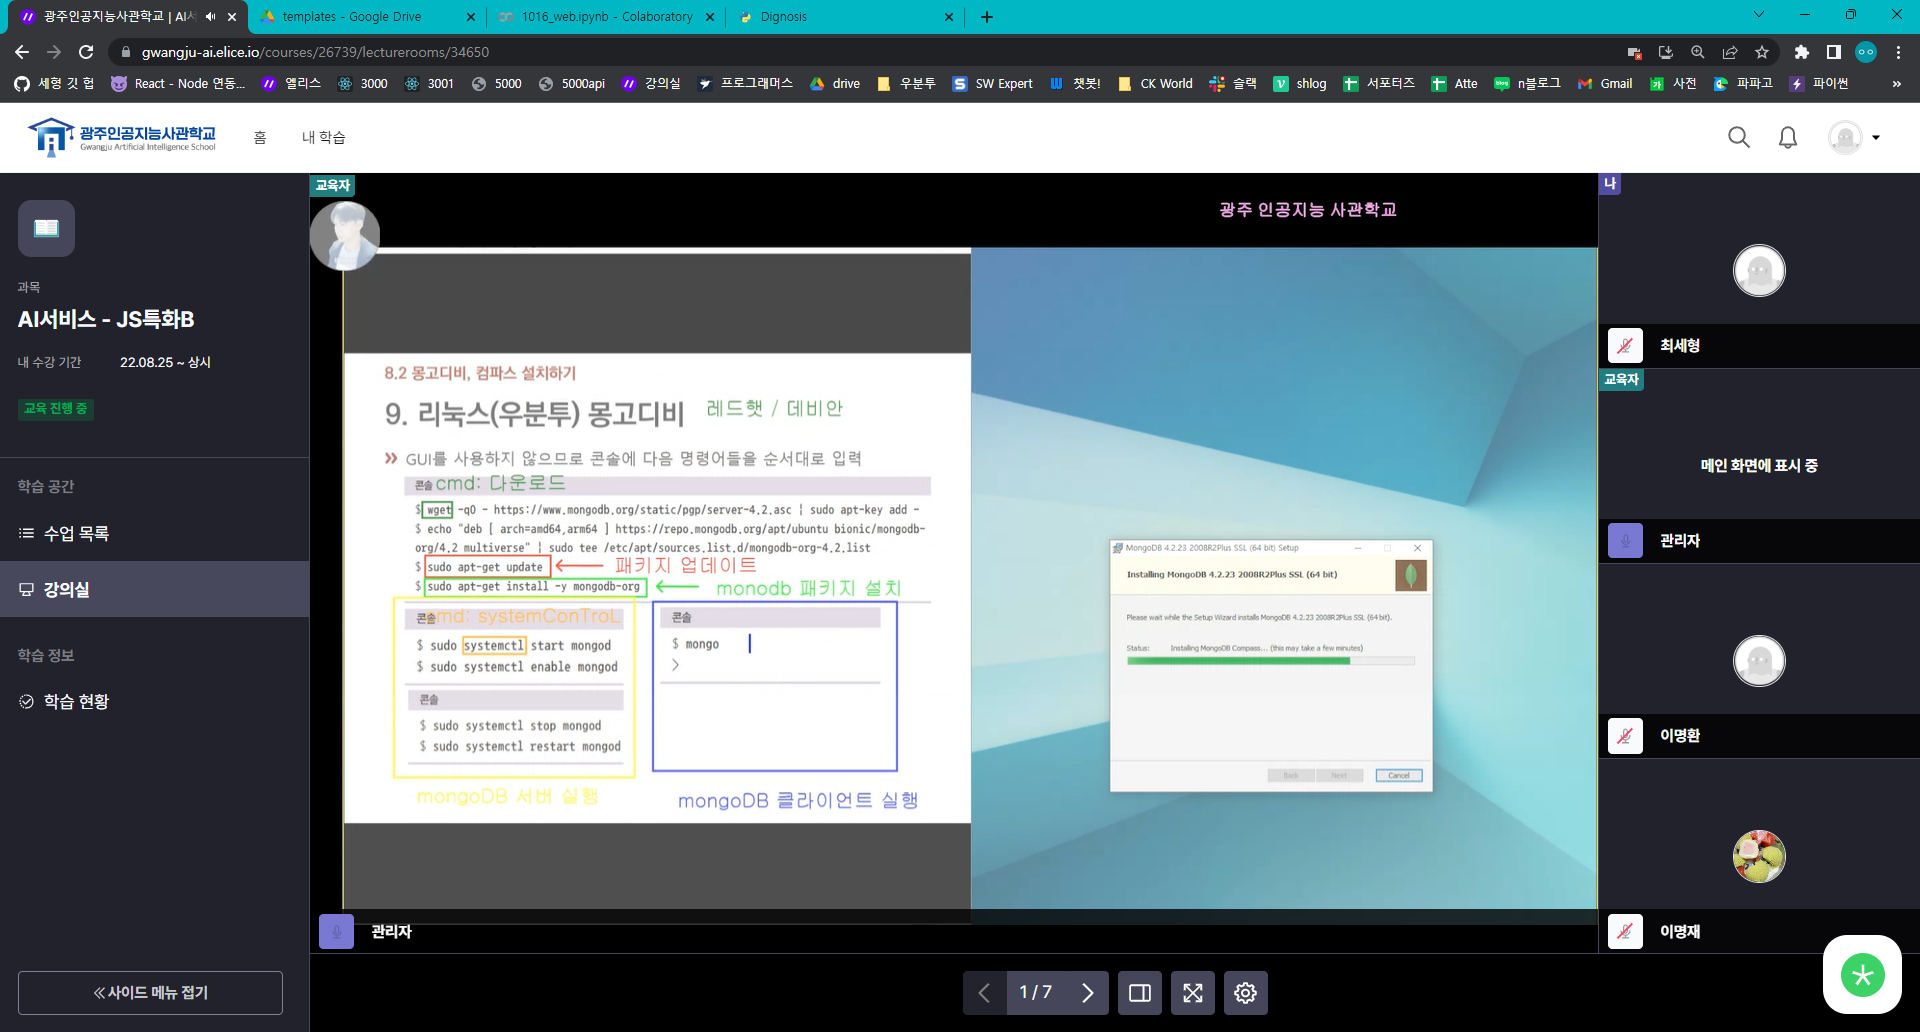This screenshot has width=1920, height=1032.
Task: Click the 광주인공지능사관학교 logo
Action: pos(121,137)
